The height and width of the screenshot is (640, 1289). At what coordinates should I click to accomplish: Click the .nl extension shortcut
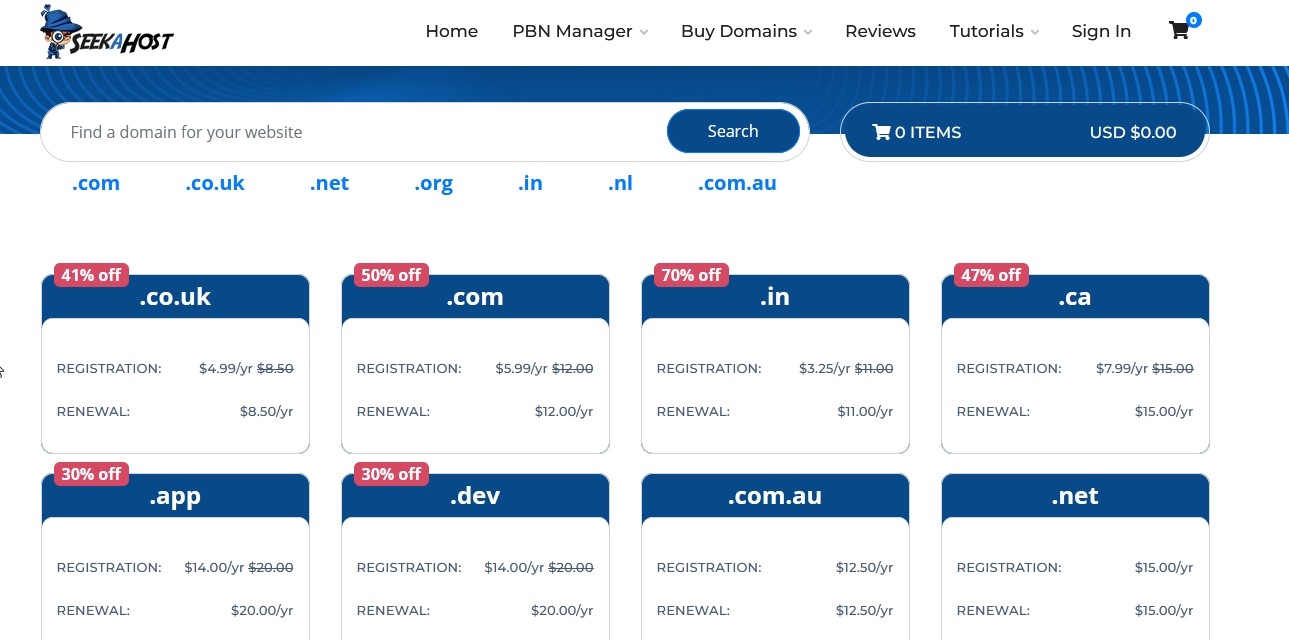tap(620, 183)
